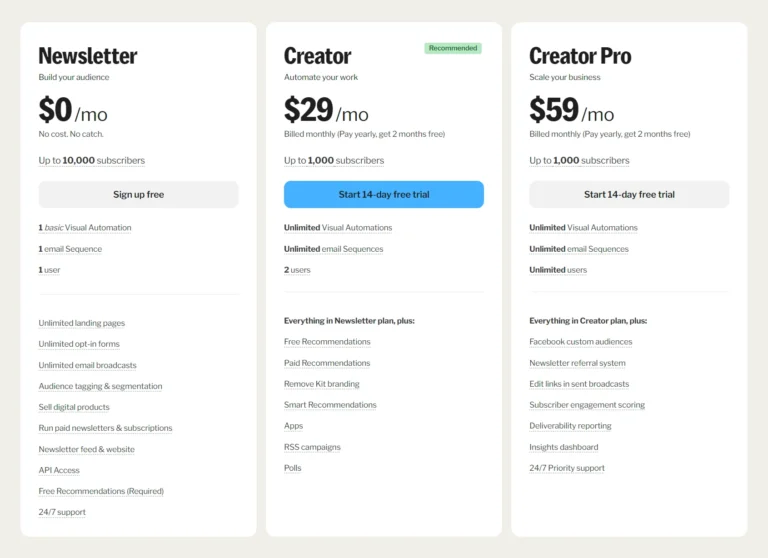The image size is (768, 558).
Task: Click the Recommended badge on Creator plan
Action: [x=452, y=48]
